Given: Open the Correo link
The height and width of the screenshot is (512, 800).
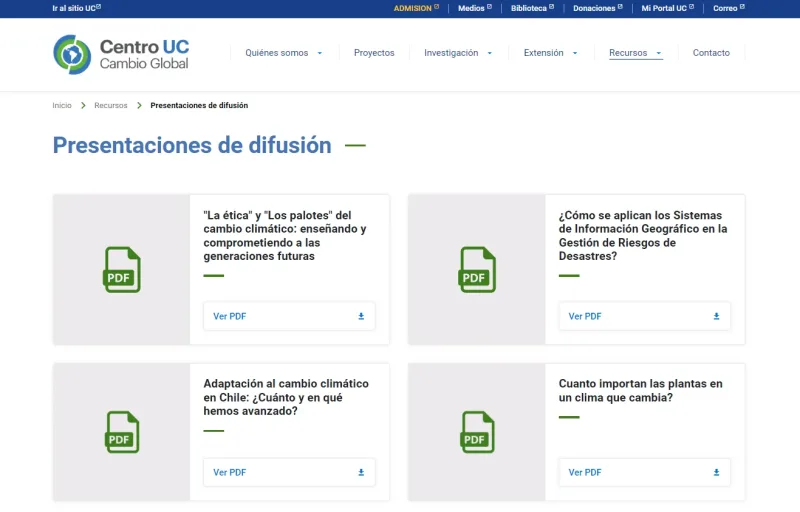Looking at the screenshot, I should coord(725,8).
